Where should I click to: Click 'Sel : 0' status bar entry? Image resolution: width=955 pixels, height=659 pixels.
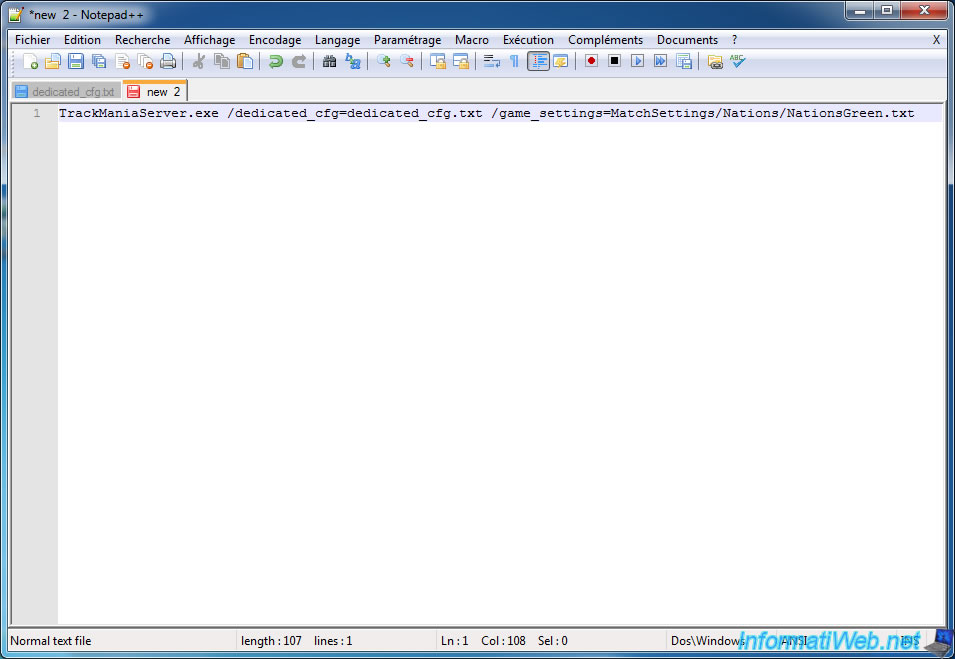[552, 641]
